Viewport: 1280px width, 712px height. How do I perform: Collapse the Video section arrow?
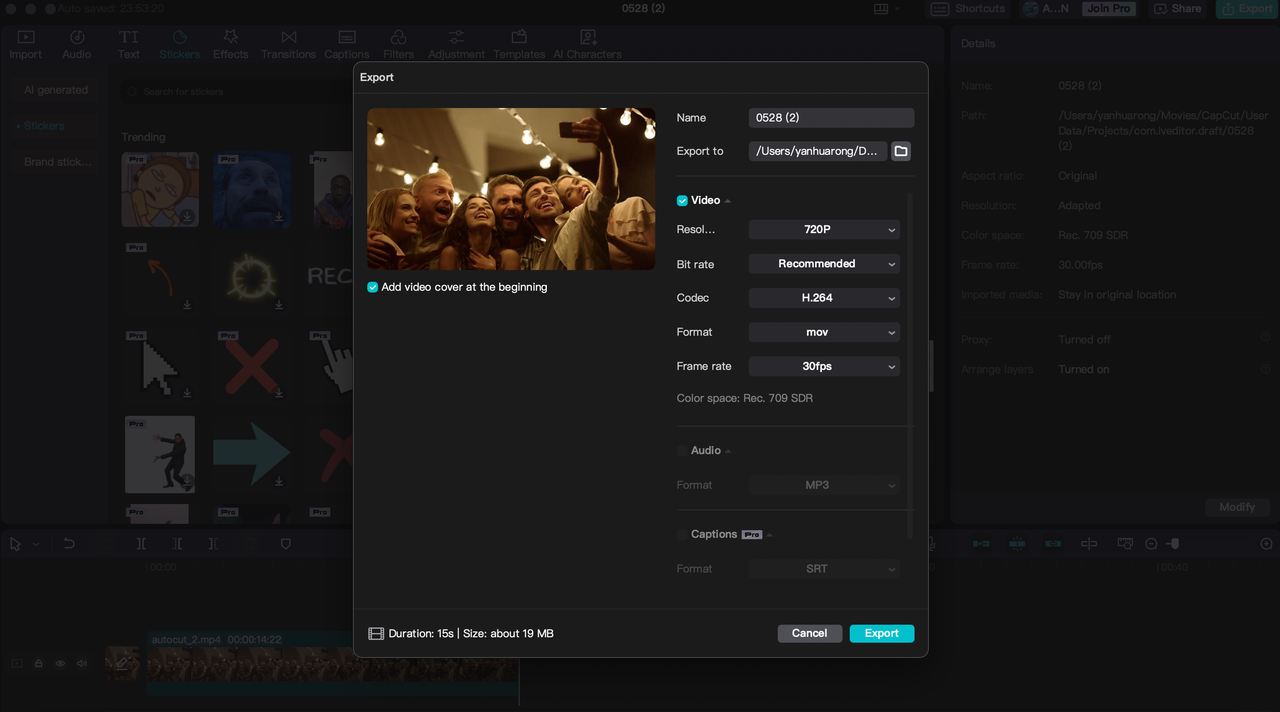pos(728,201)
